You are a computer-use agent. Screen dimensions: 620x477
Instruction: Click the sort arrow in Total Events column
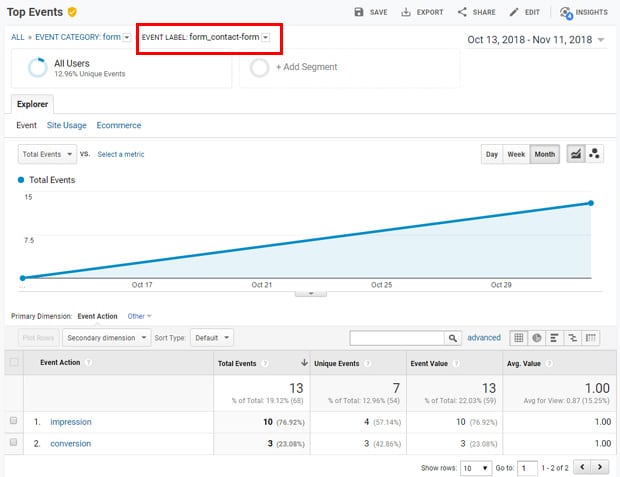click(304, 362)
